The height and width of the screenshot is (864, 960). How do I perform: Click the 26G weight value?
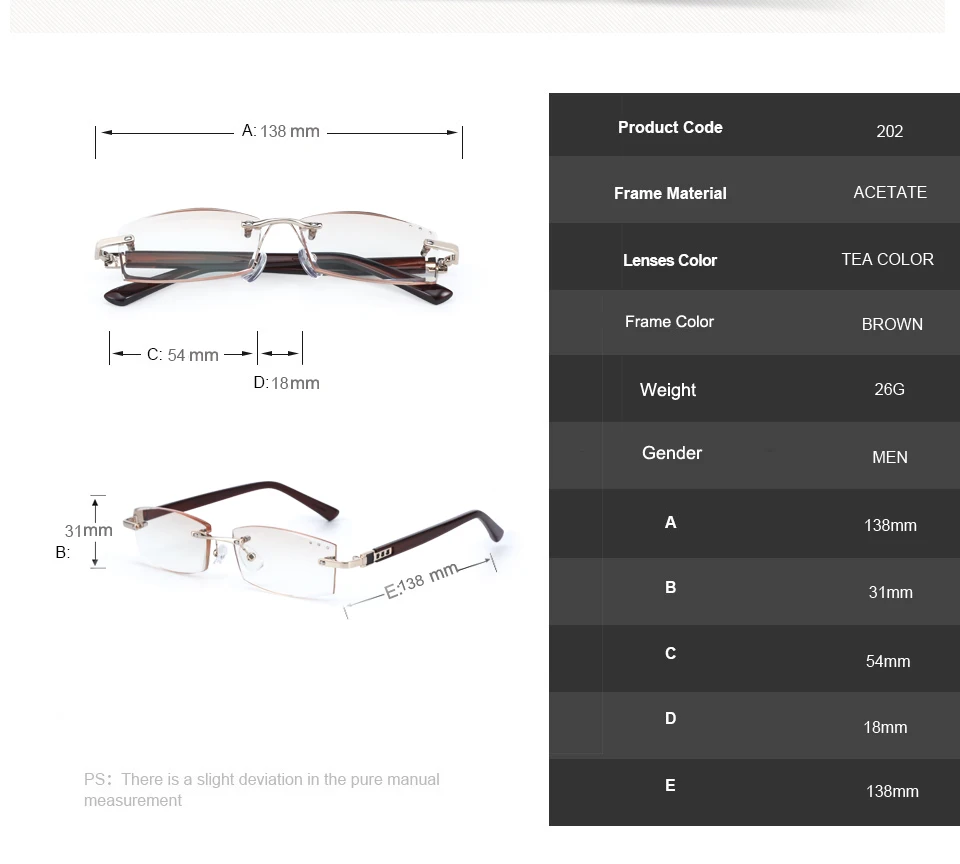tap(889, 389)
